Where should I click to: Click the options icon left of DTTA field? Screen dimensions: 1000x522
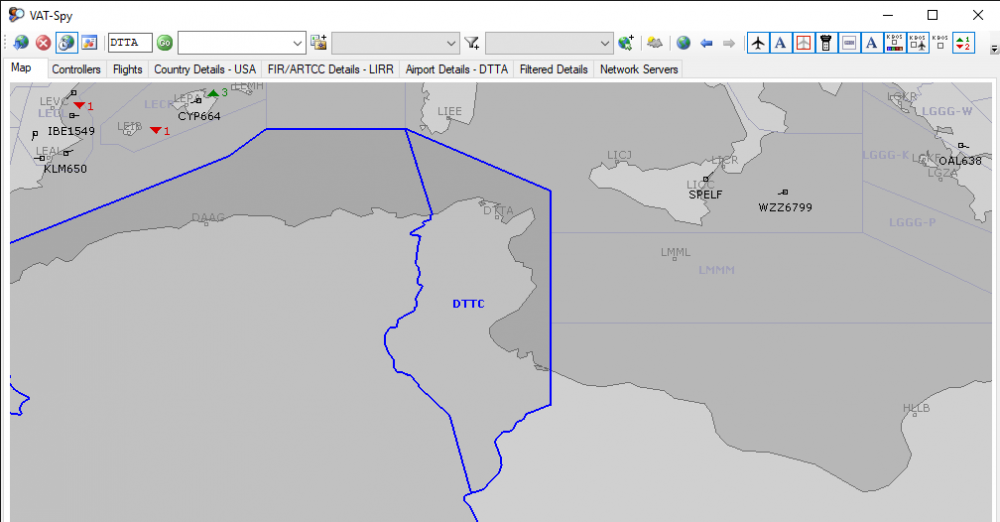89,43
